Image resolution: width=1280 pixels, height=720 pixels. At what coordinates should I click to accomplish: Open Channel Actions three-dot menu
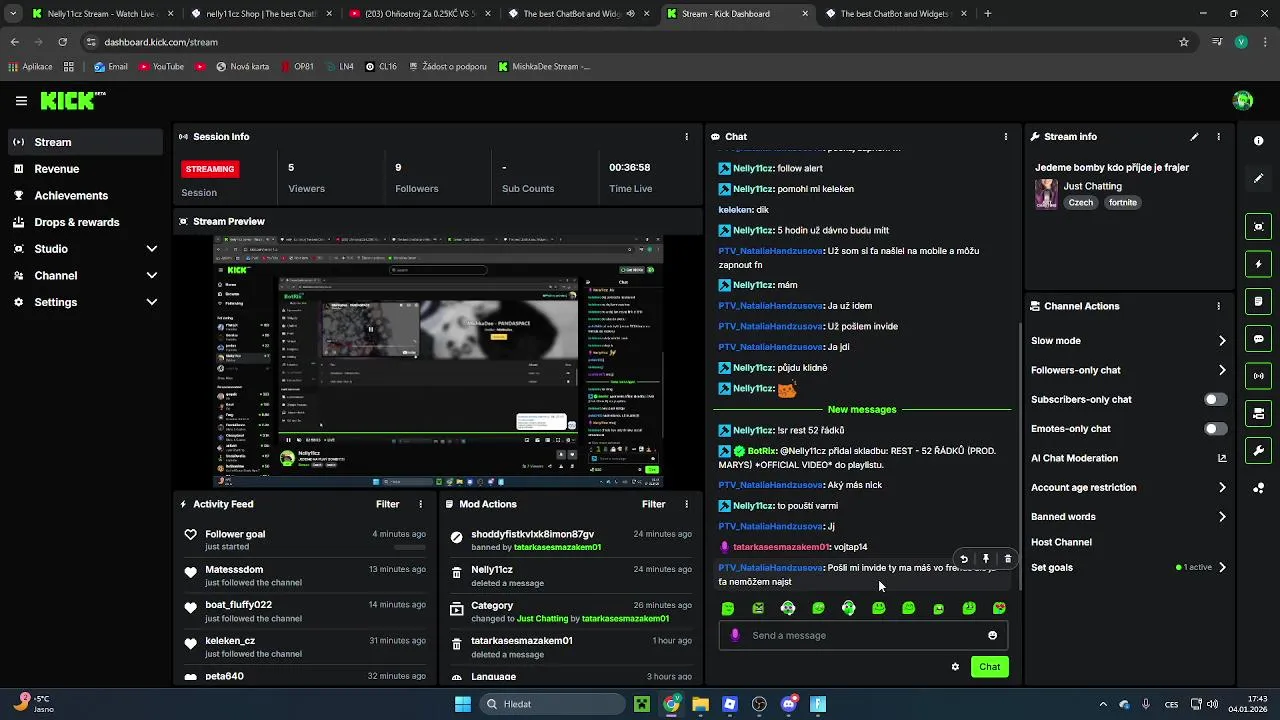(1218, 306)
